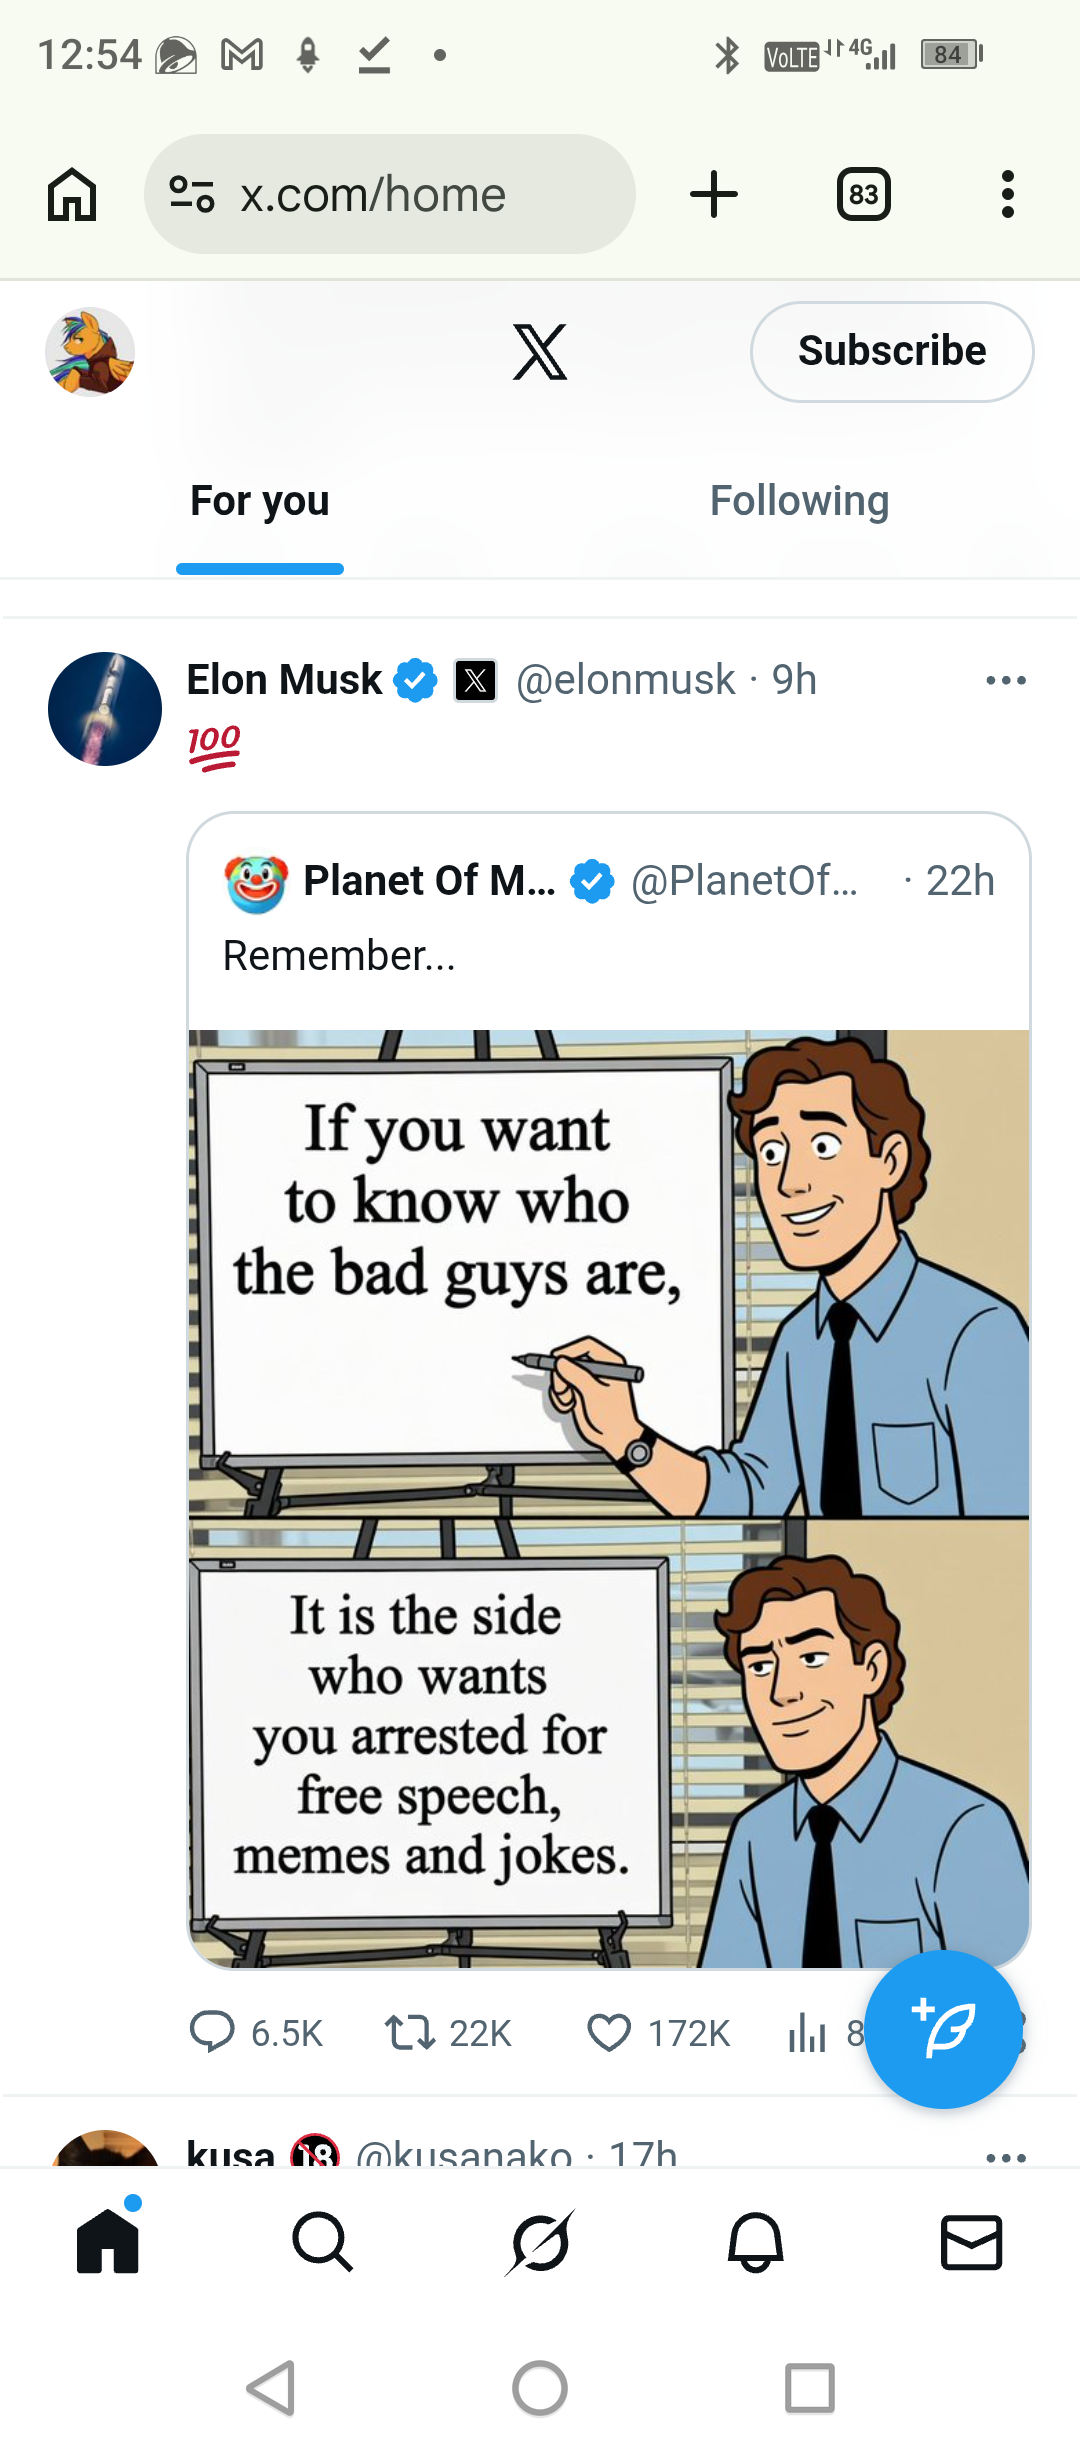This screenshot has width=1080, height=2460.
Task: Select the For you tab
Action: coord(260,501)
